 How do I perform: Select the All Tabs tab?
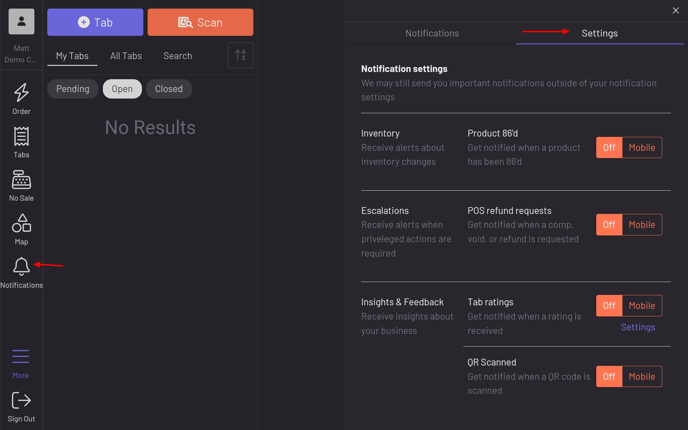click(x=126, y=56)
